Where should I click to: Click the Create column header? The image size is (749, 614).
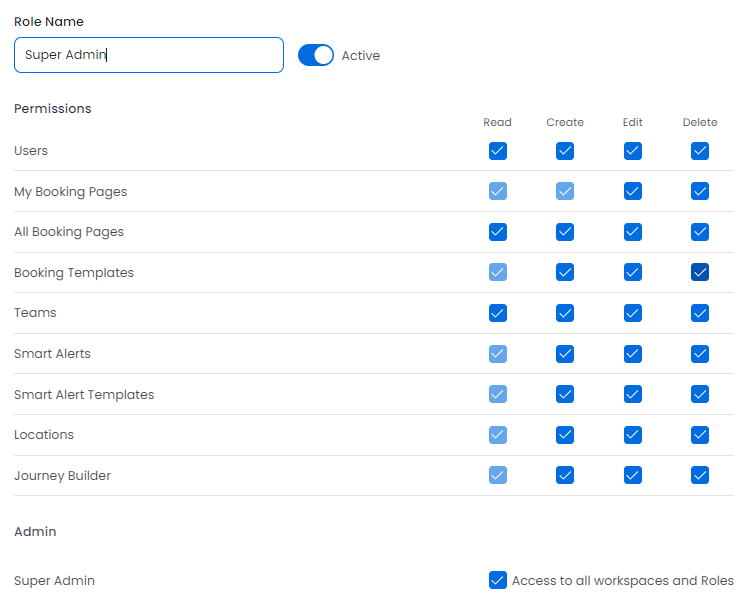point(565,122)
